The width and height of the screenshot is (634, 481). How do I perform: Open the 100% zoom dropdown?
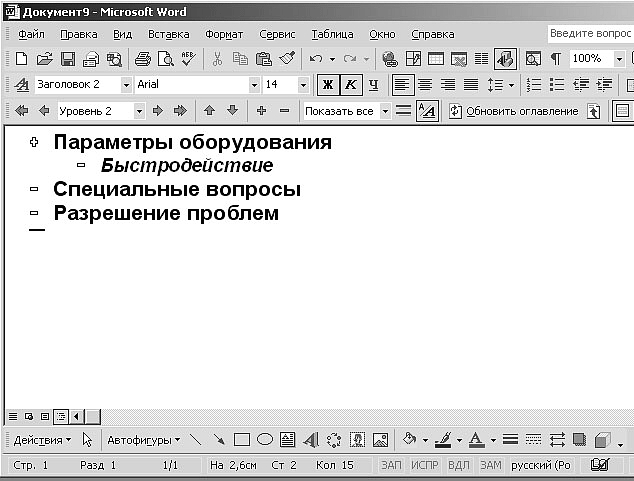pos(619,59)
